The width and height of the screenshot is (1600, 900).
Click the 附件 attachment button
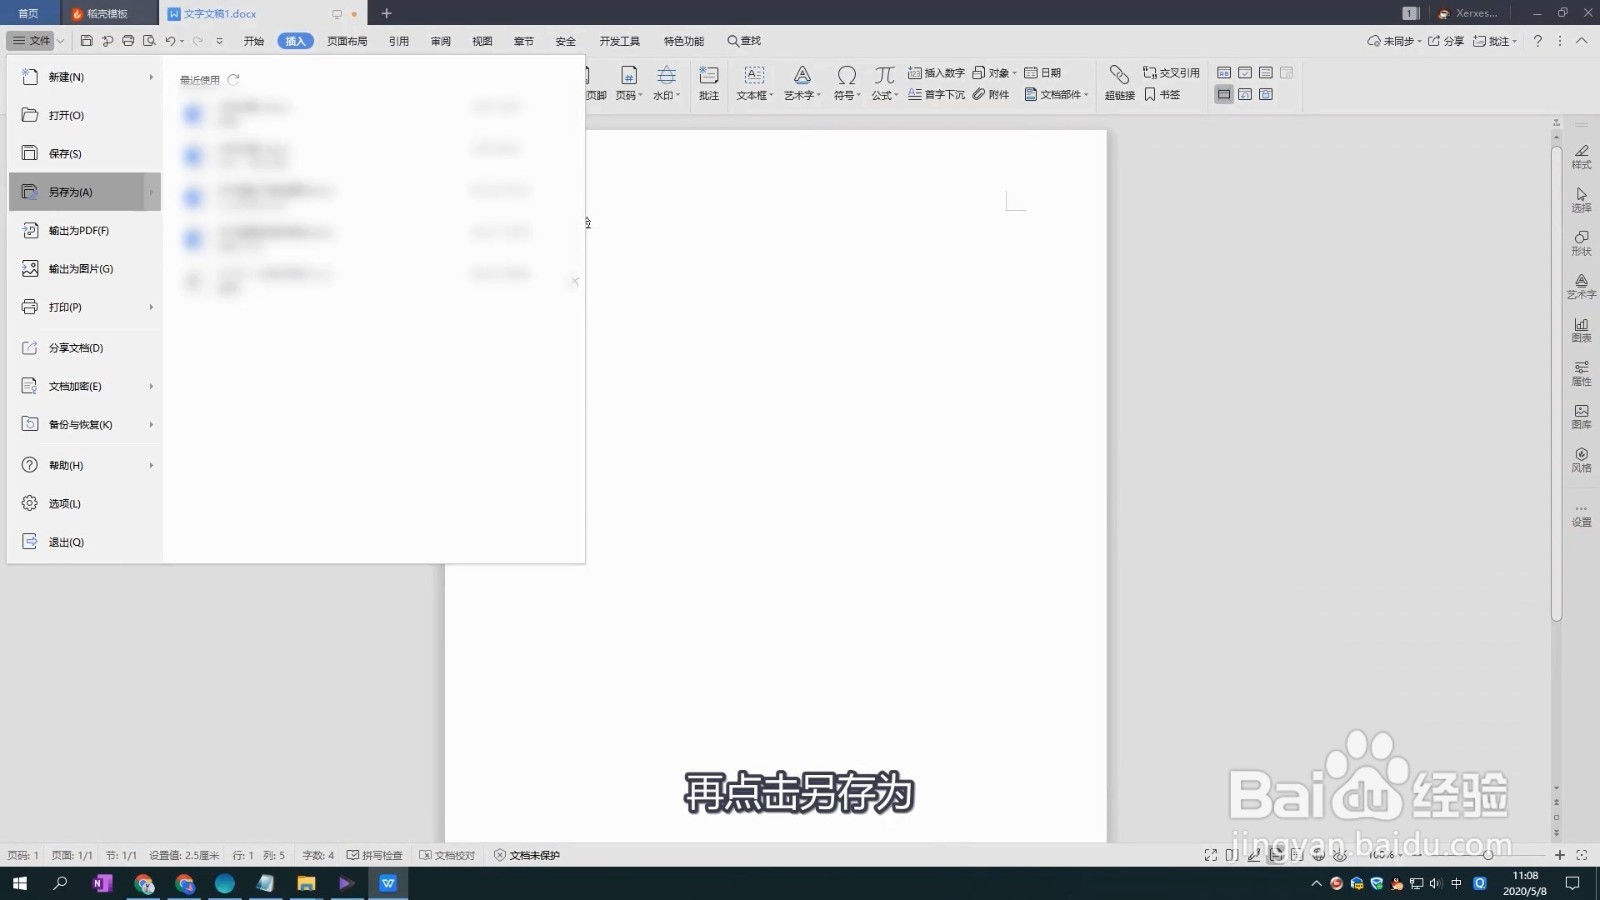(x=991, y=95)
